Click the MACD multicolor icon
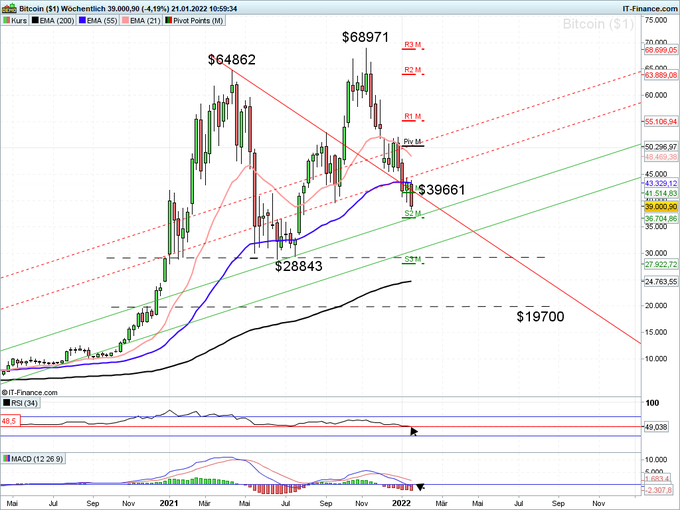 coord(6,458)
